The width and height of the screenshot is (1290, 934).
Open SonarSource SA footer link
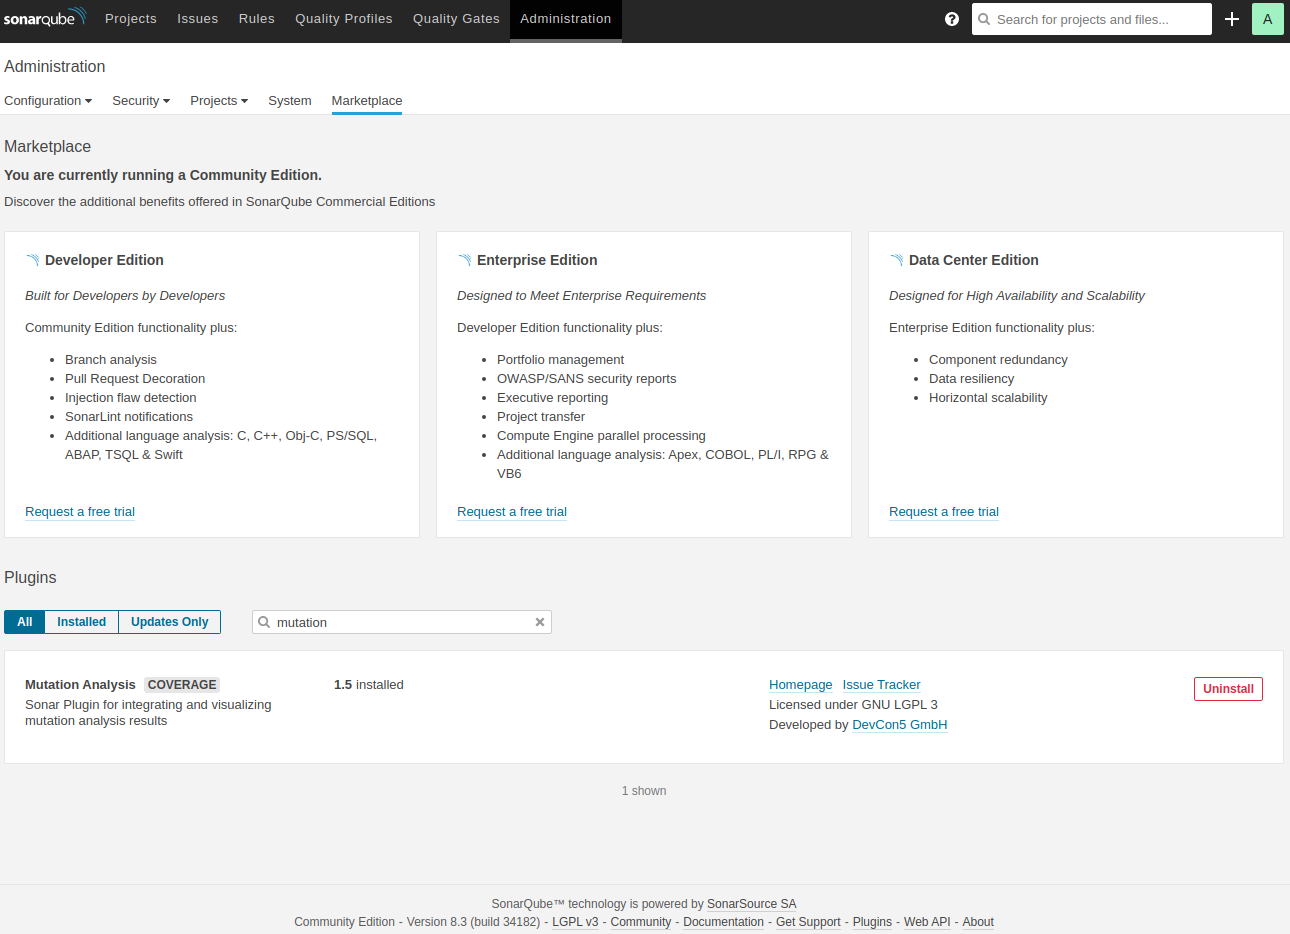[x=752, y=904]
